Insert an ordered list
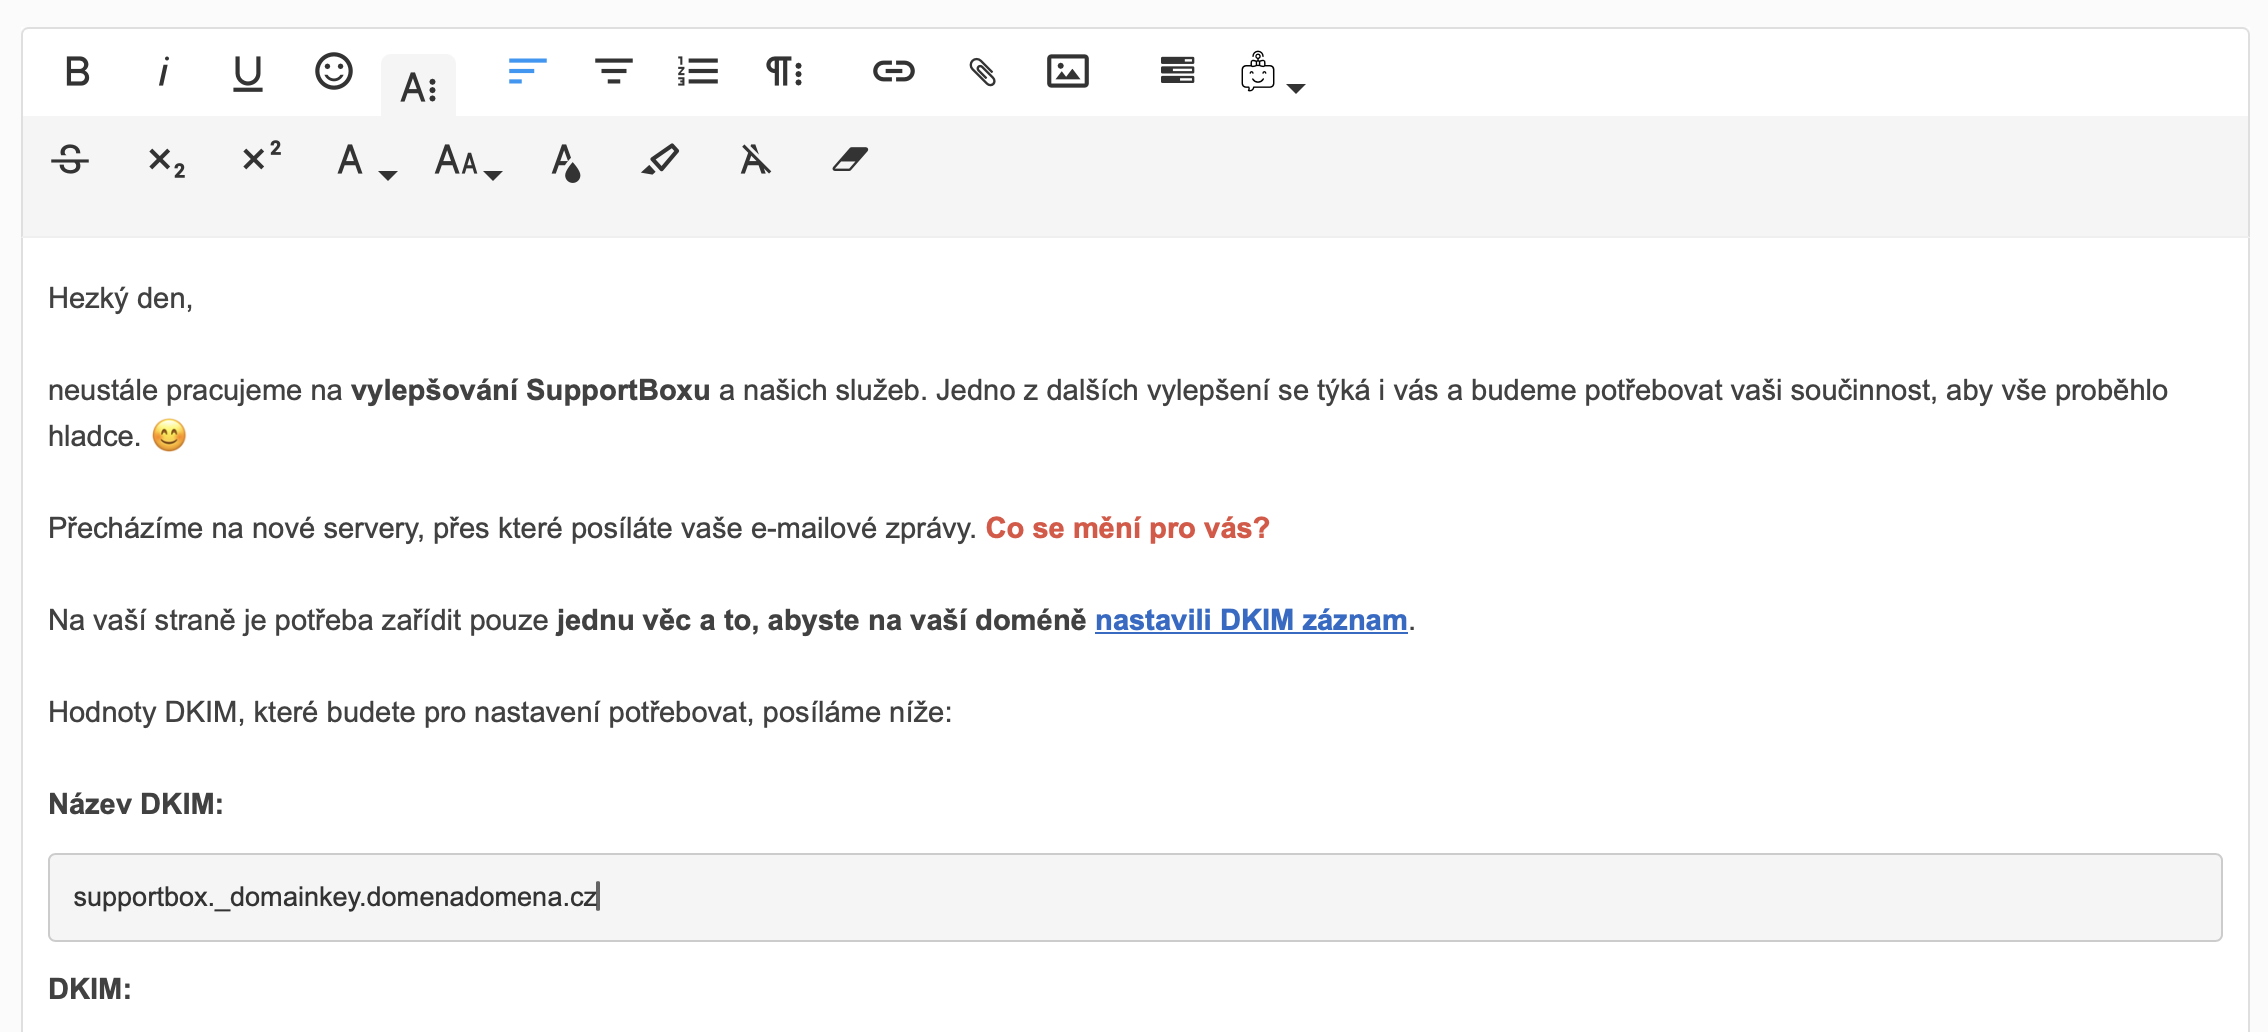 [698, 72]
